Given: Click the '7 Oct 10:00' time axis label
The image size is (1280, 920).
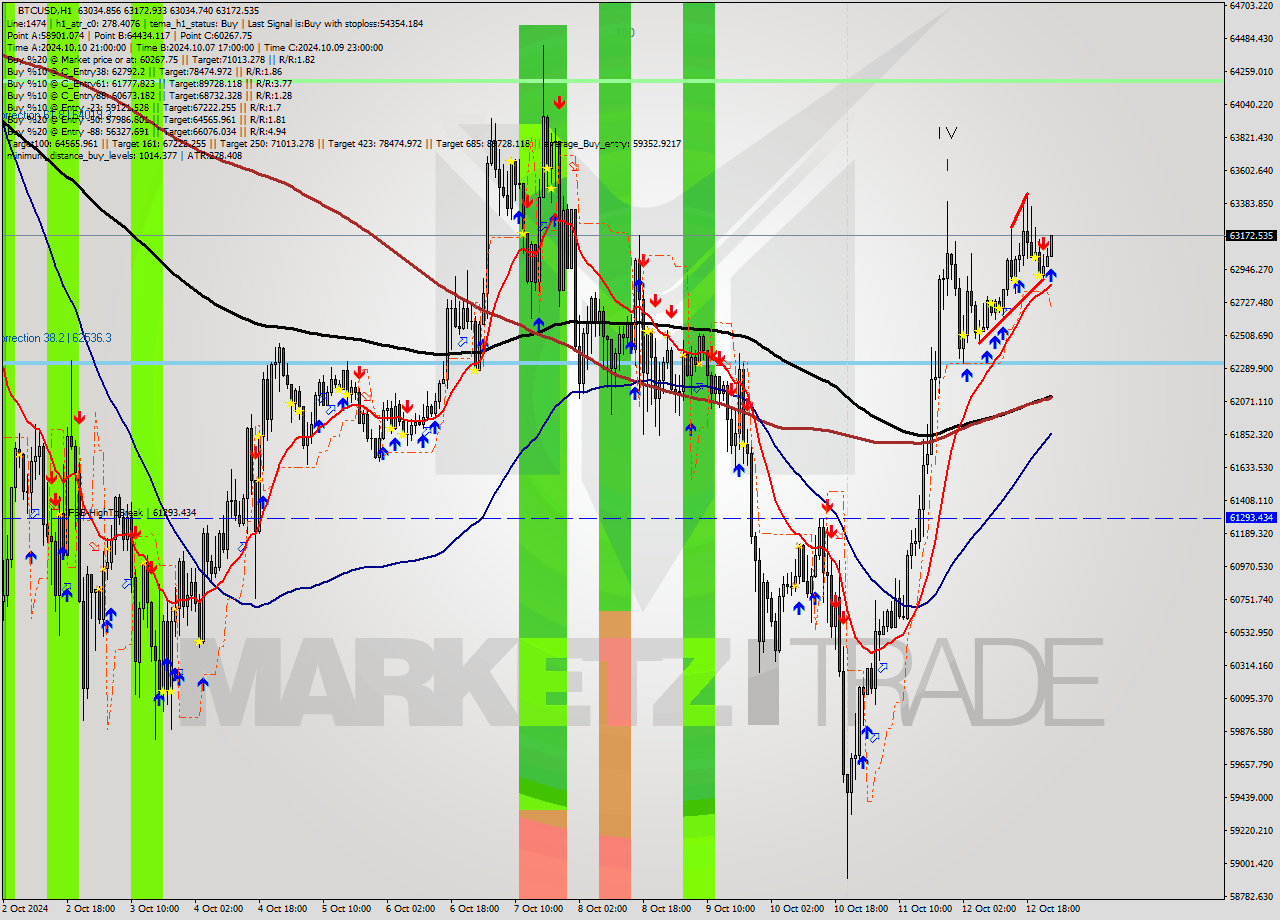Looking at the screenshot, I should coord(540,909).
